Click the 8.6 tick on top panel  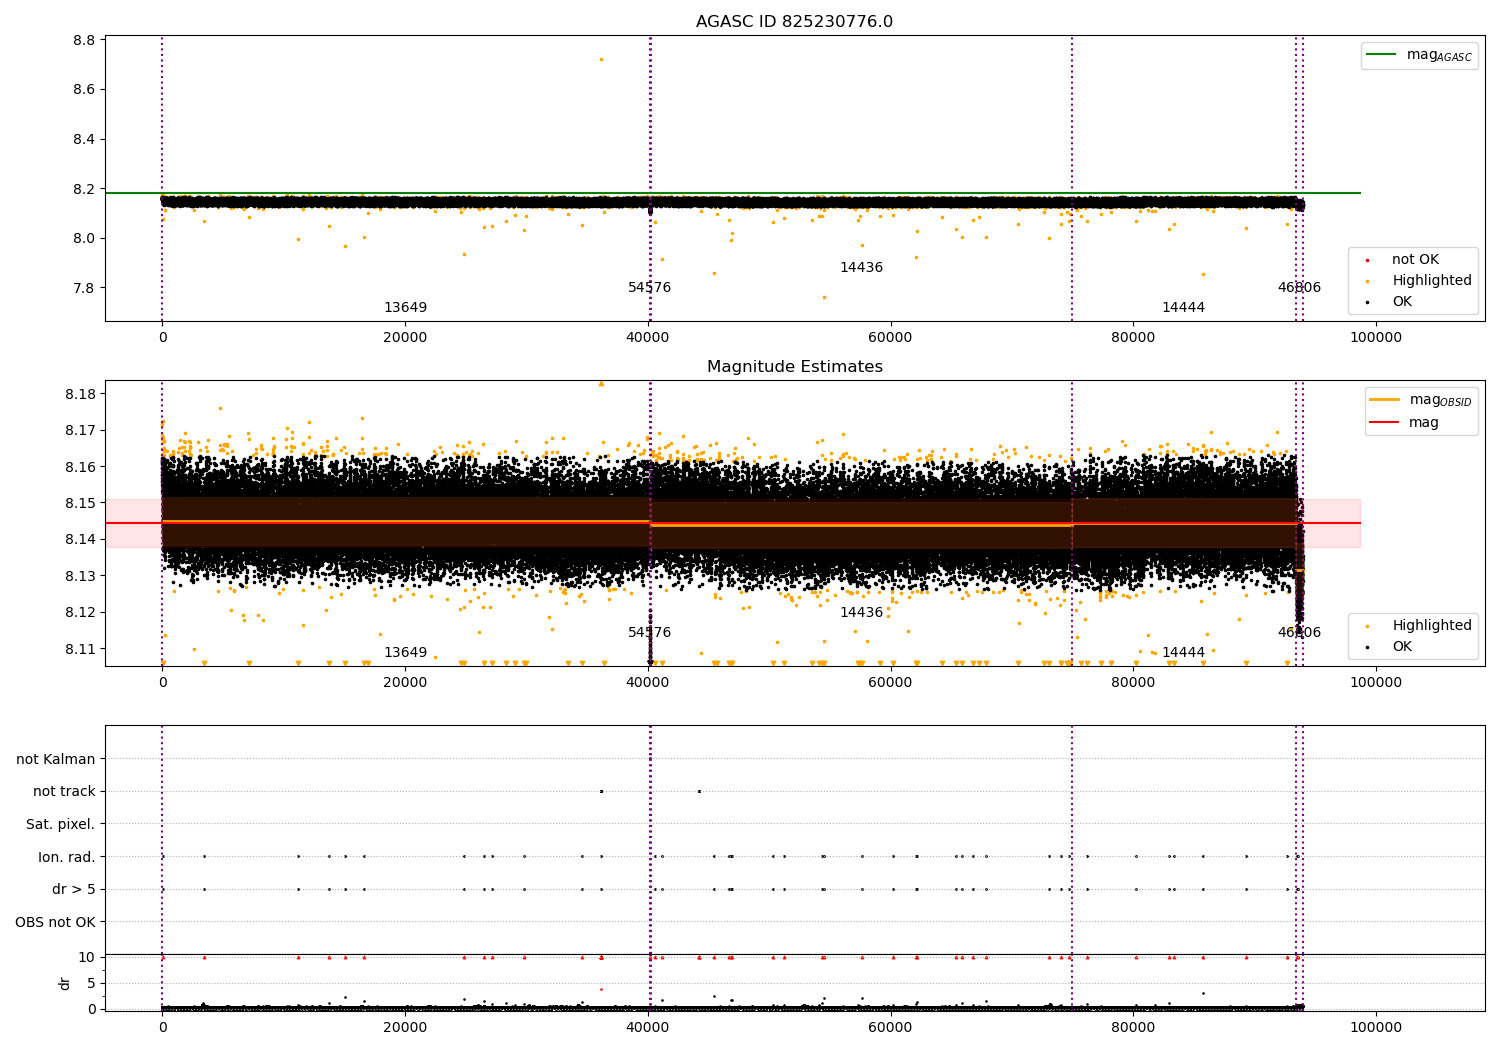click(x=85, y=90)
